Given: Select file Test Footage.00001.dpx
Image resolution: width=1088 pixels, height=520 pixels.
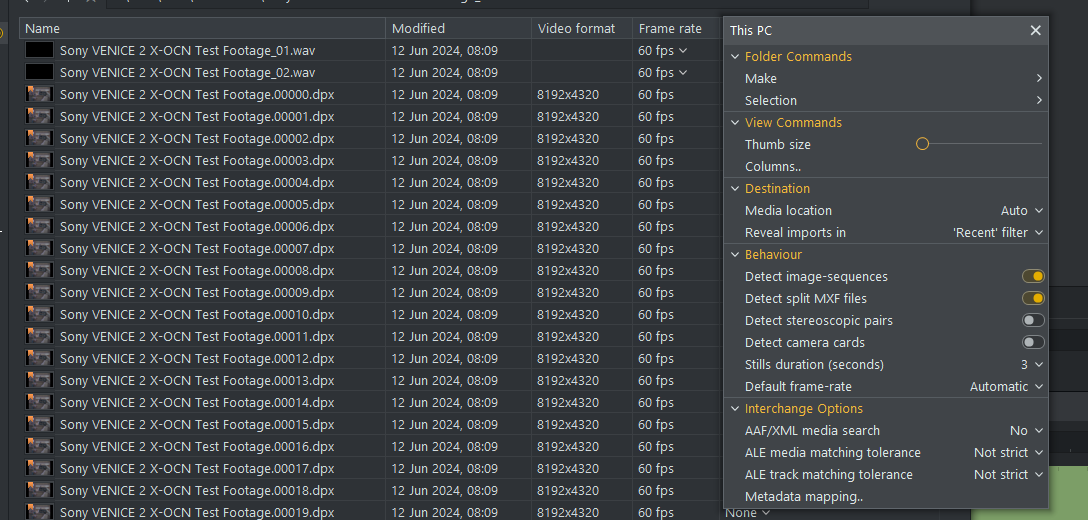Looking at the screenshot, I should (197, 117).
